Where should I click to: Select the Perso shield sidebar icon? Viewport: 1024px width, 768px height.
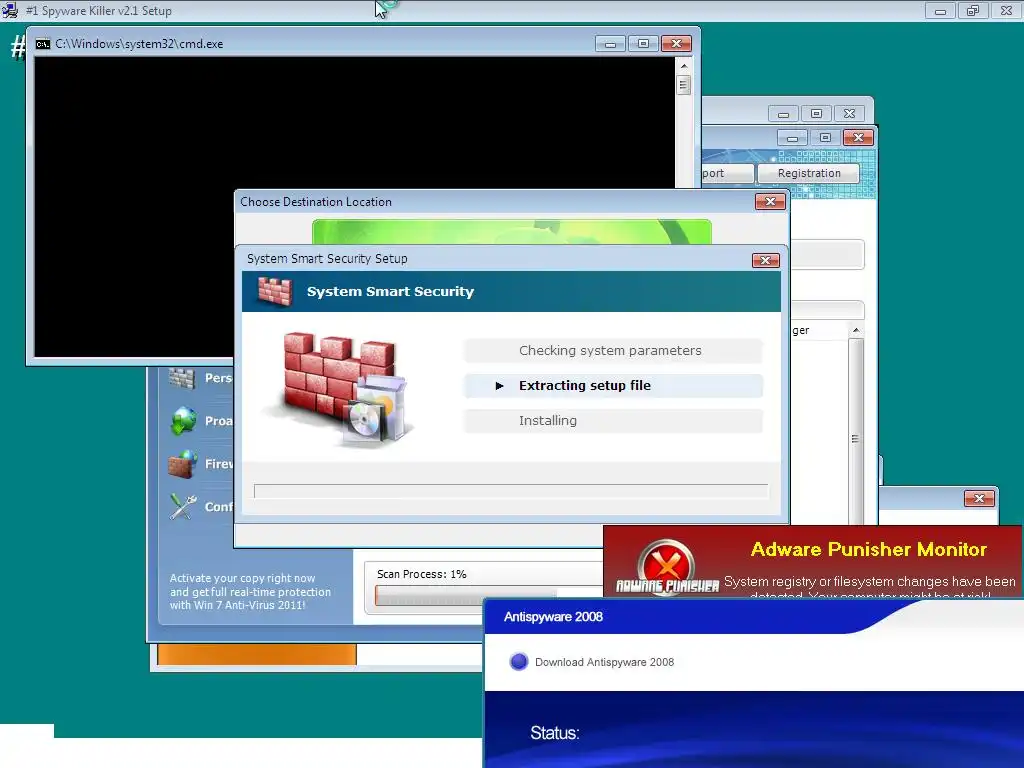point(182,377)
